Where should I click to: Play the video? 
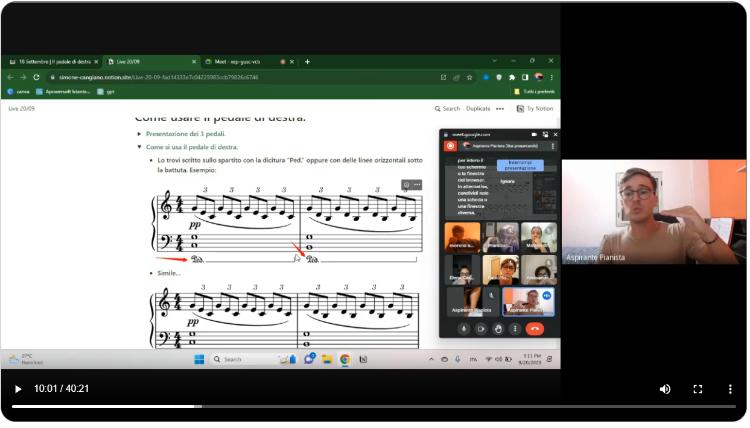pos(17,389)
